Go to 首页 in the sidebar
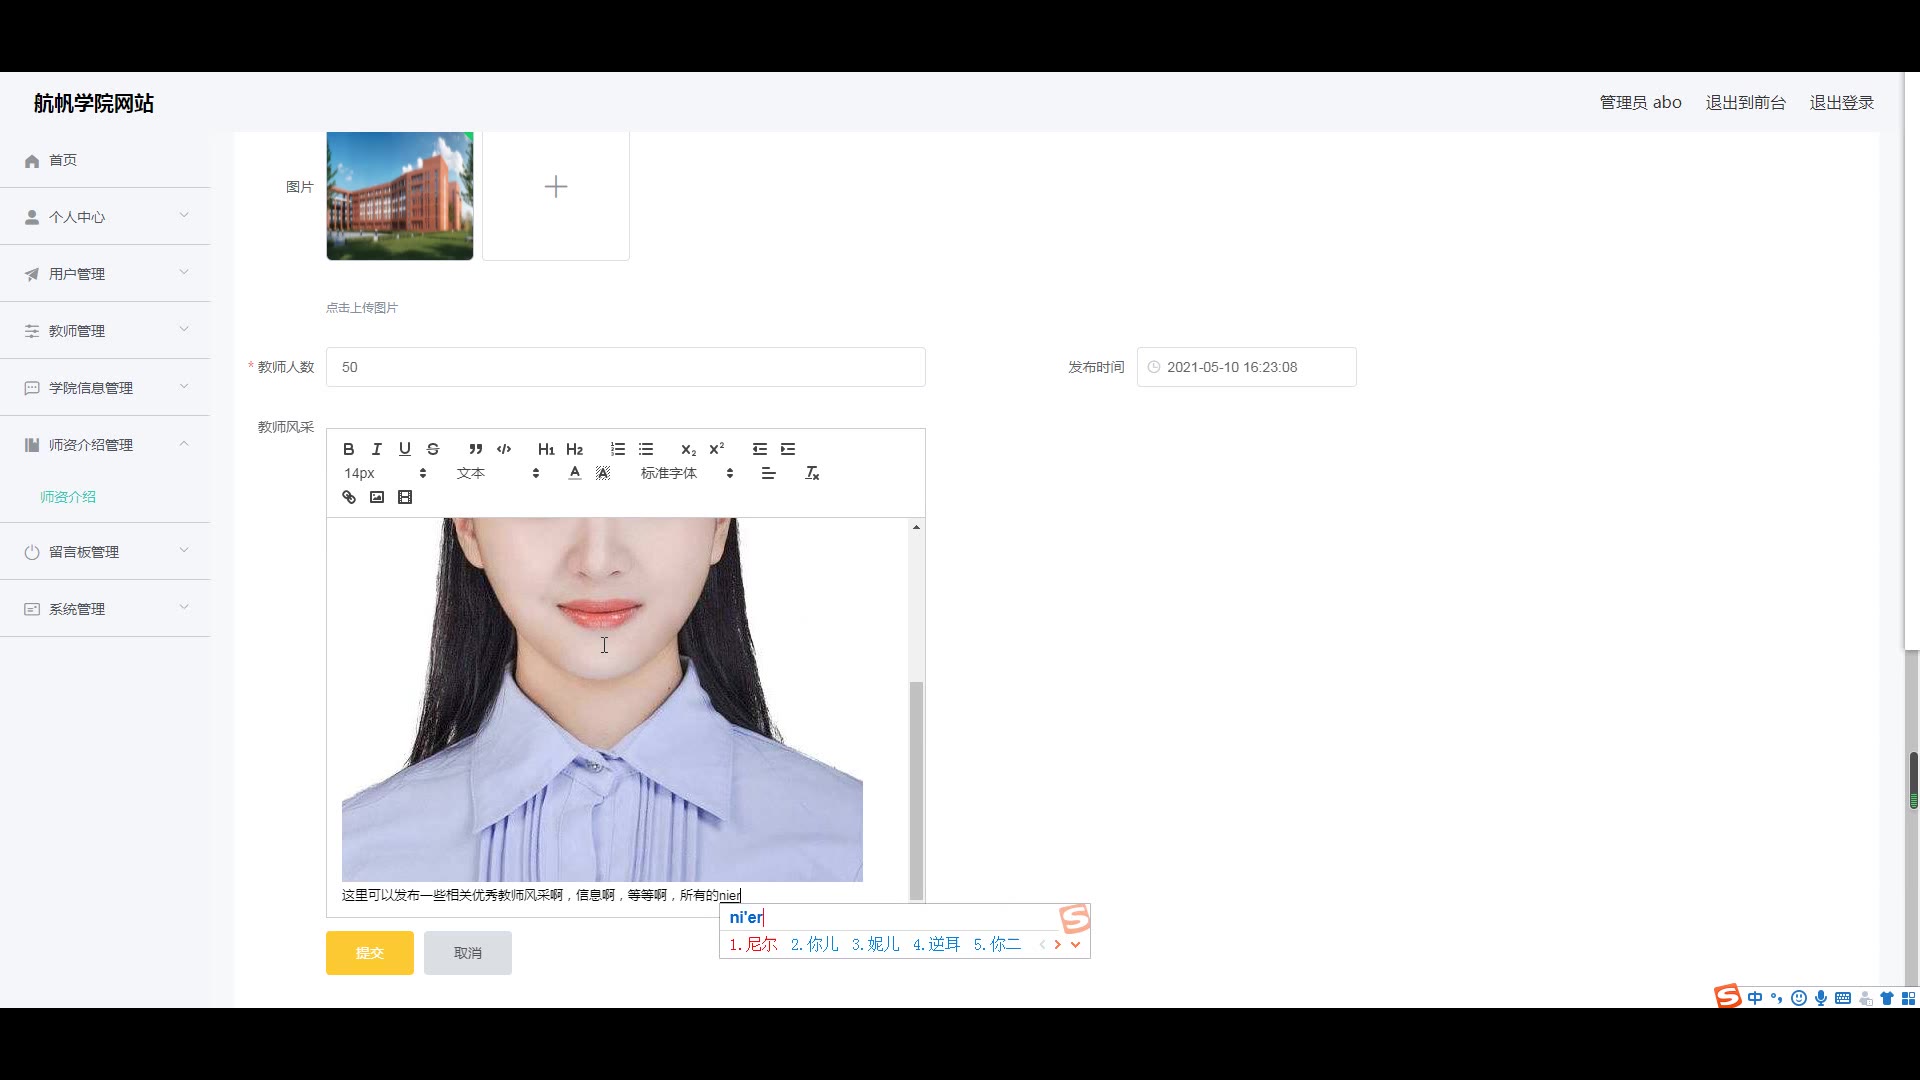The image size is (1920, 1080). click(x=62, y=160)
